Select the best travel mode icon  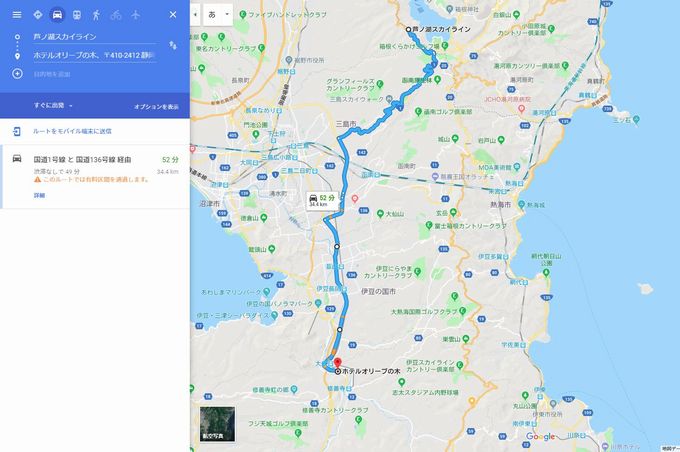click(x=38, y=15)
